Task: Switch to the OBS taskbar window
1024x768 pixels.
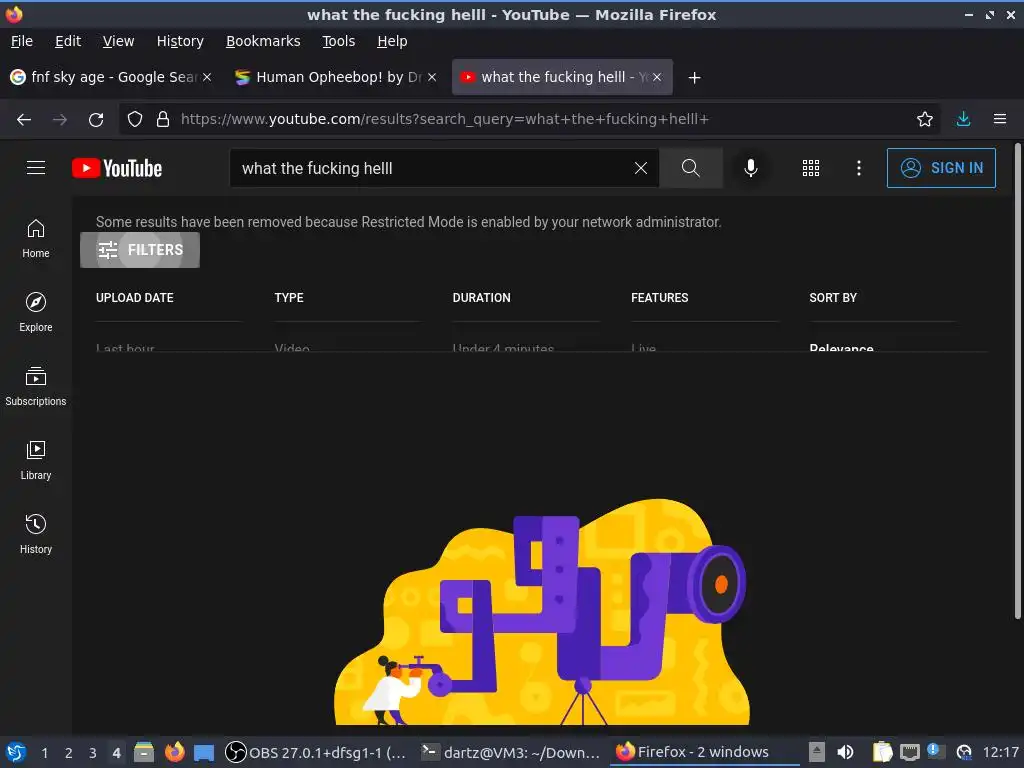Action: pyautogui.click(x=316, y=752)
